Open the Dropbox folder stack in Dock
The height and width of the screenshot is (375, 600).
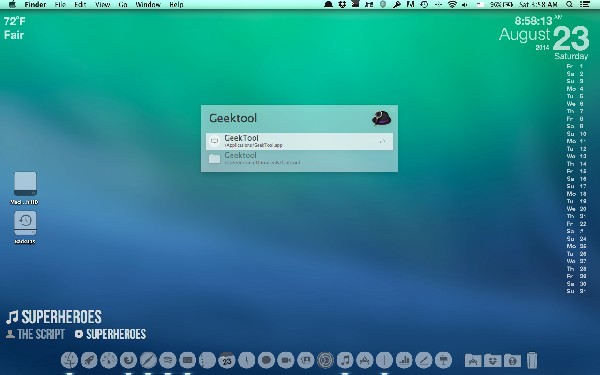(492, 360)
